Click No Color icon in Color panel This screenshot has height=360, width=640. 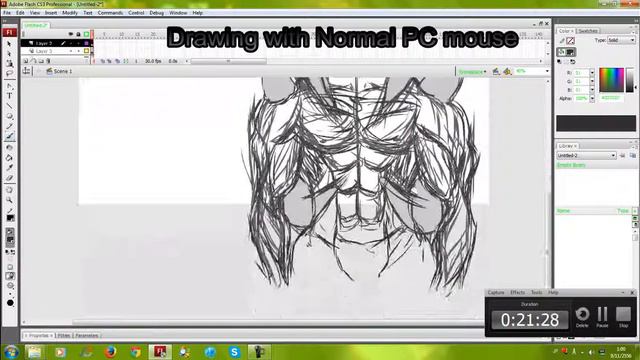point(566,62)
